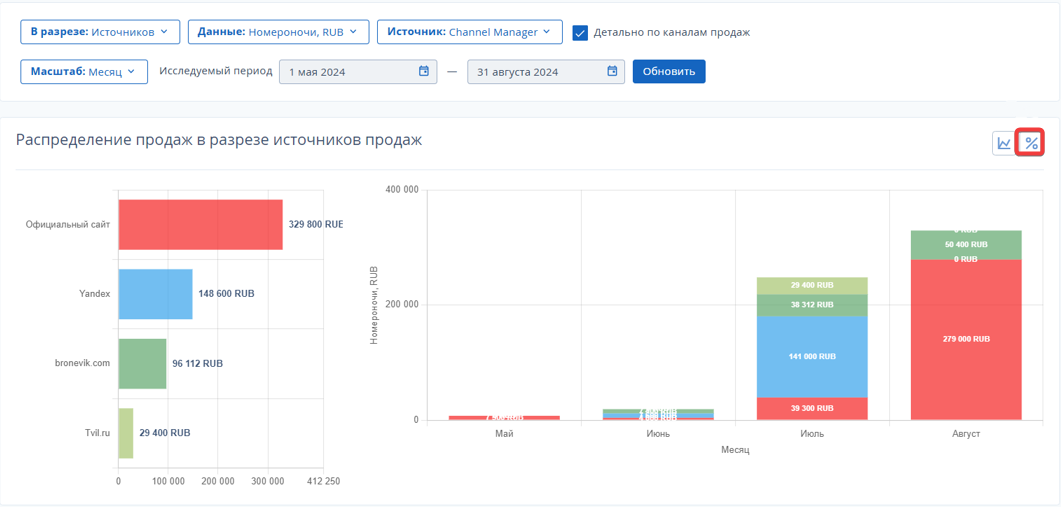This screenshot has width=1061, height=507.
Task: Switch to percent view icon
Action: [1031, 143]
